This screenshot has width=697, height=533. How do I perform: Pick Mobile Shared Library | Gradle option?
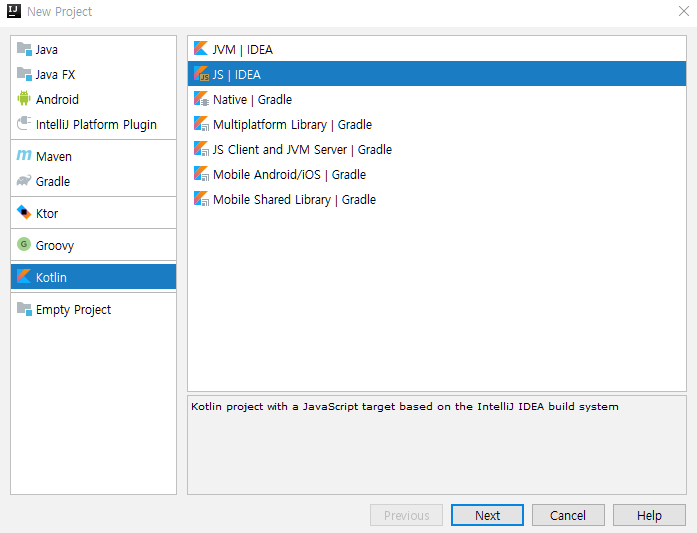(x=294, y=199)
